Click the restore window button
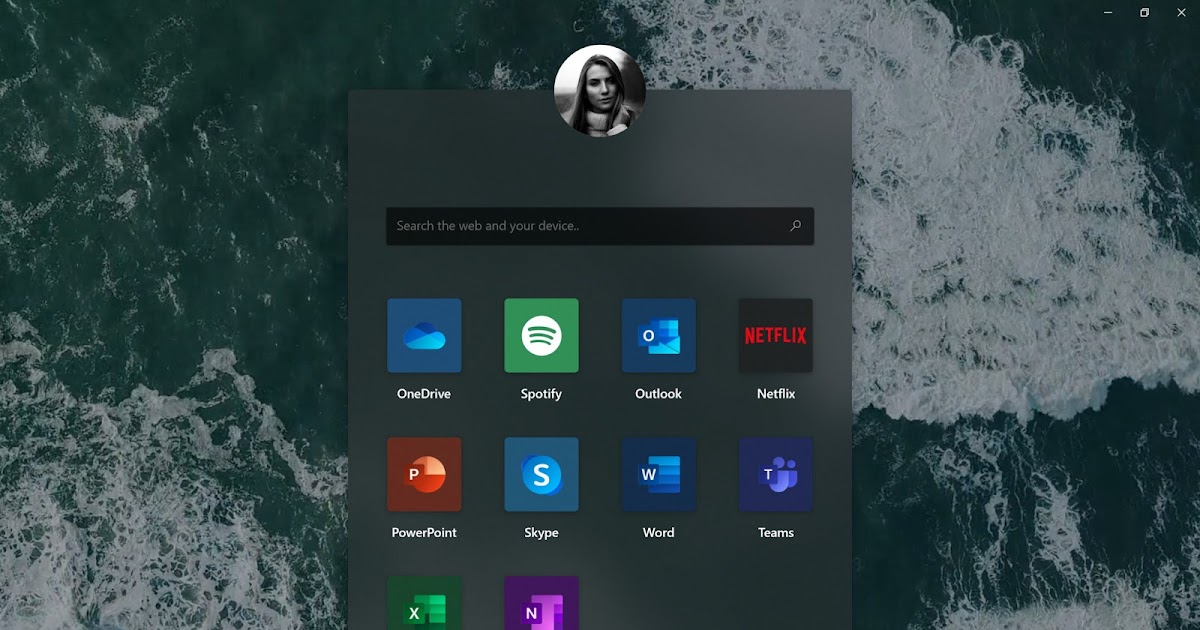This screenshot has height=630, width=1200. 1143,12
